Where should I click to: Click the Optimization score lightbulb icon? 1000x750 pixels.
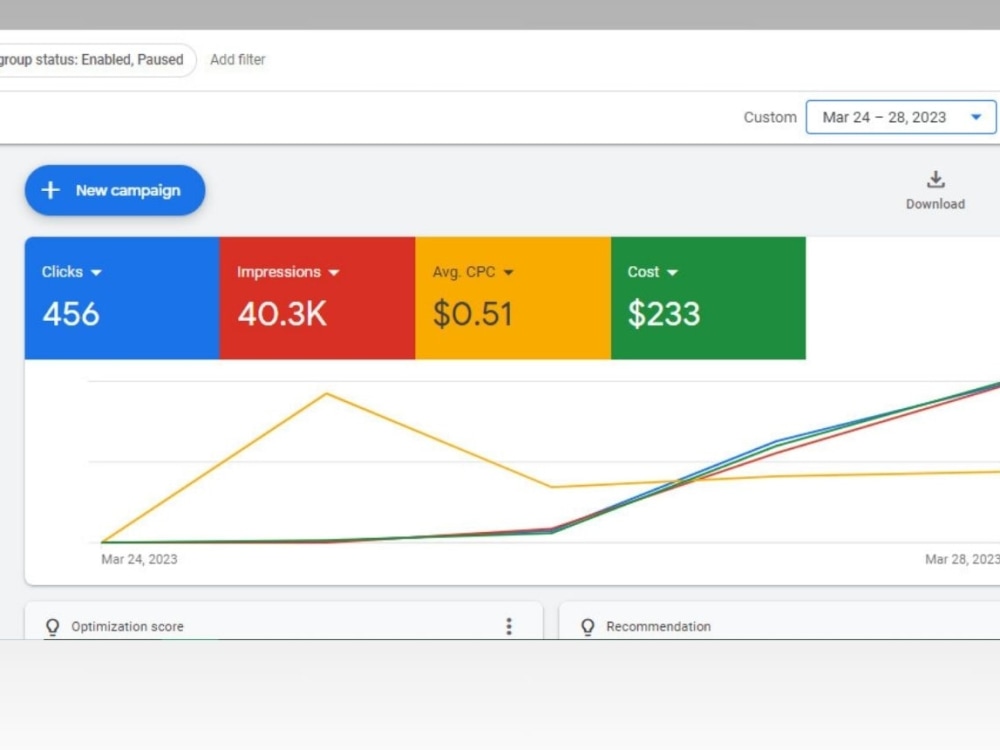click(52, 627)
